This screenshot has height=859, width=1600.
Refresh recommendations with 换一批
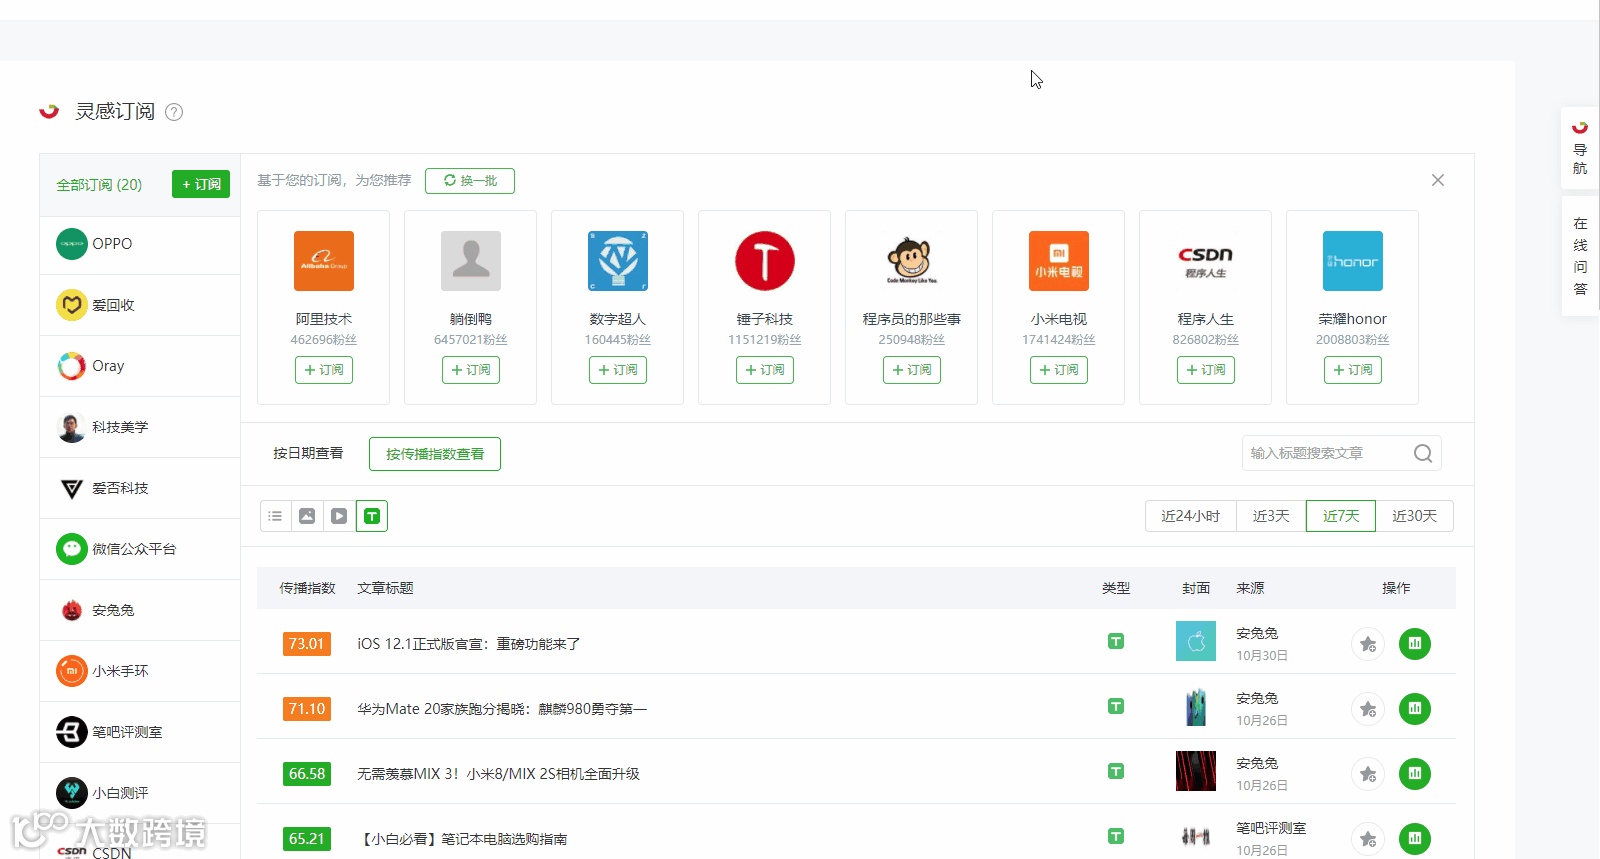click(470, 181)
